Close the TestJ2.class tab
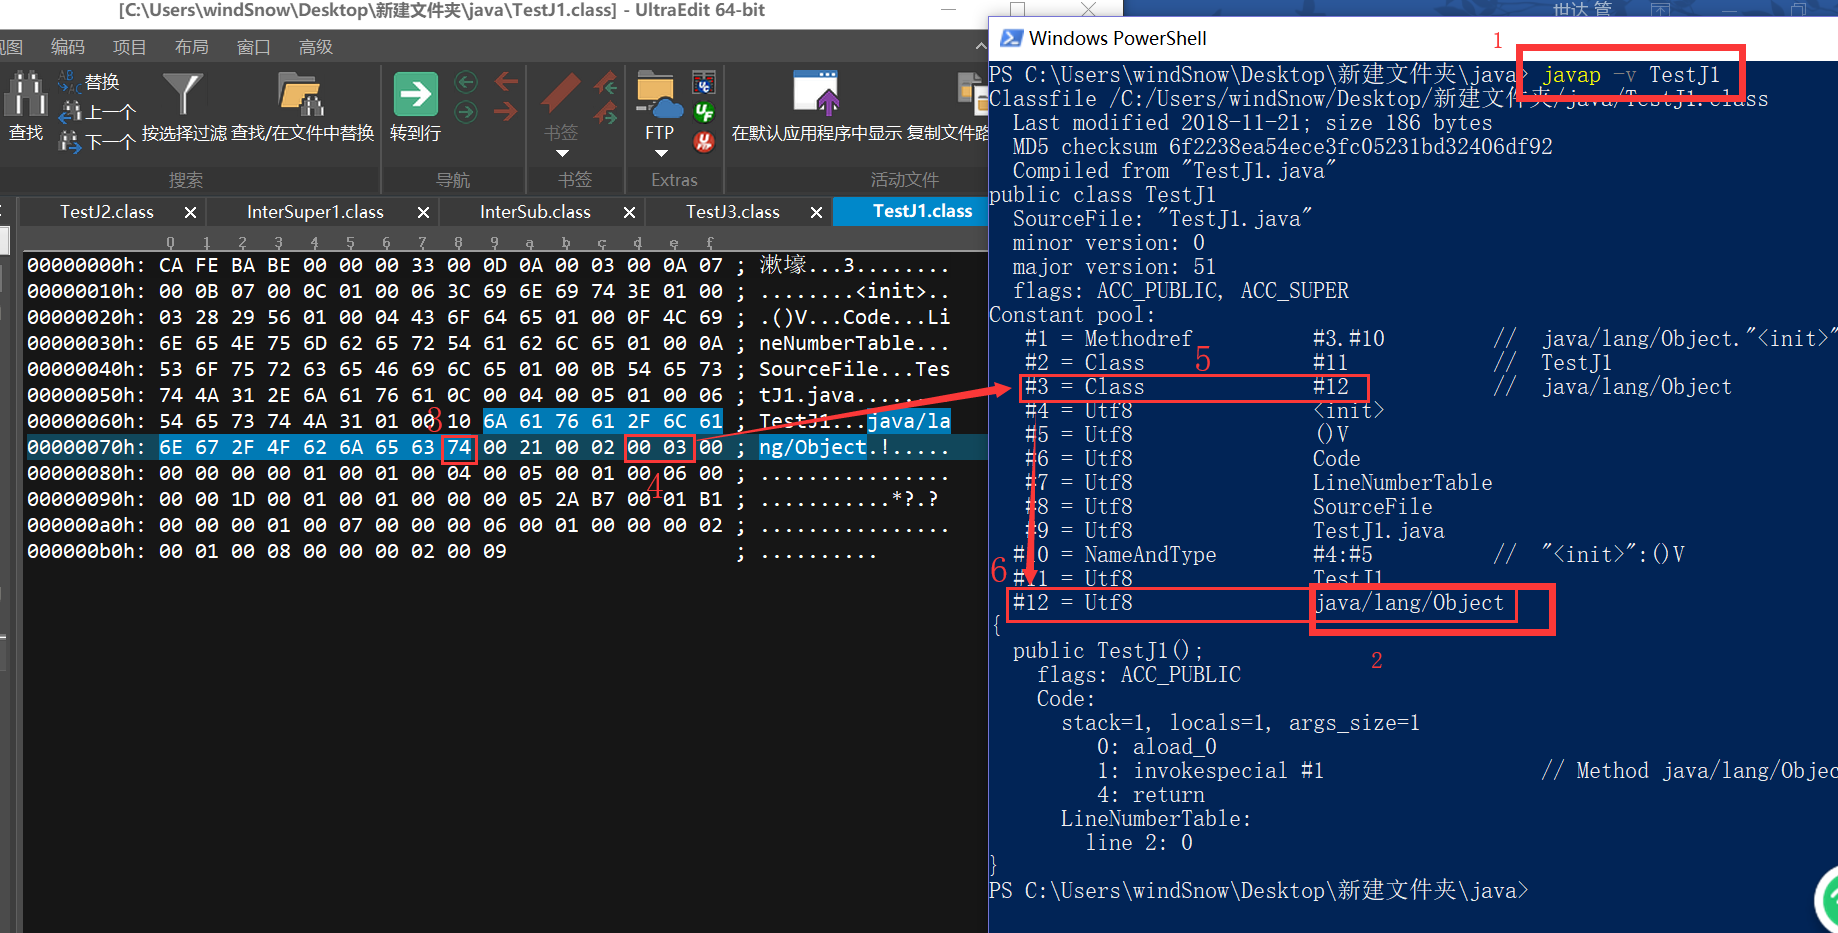The width and height of the screenshot is (1838, 933). (190, 212)
